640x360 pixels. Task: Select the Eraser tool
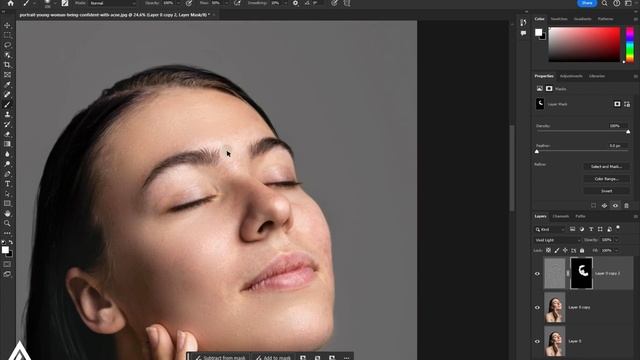7,134
